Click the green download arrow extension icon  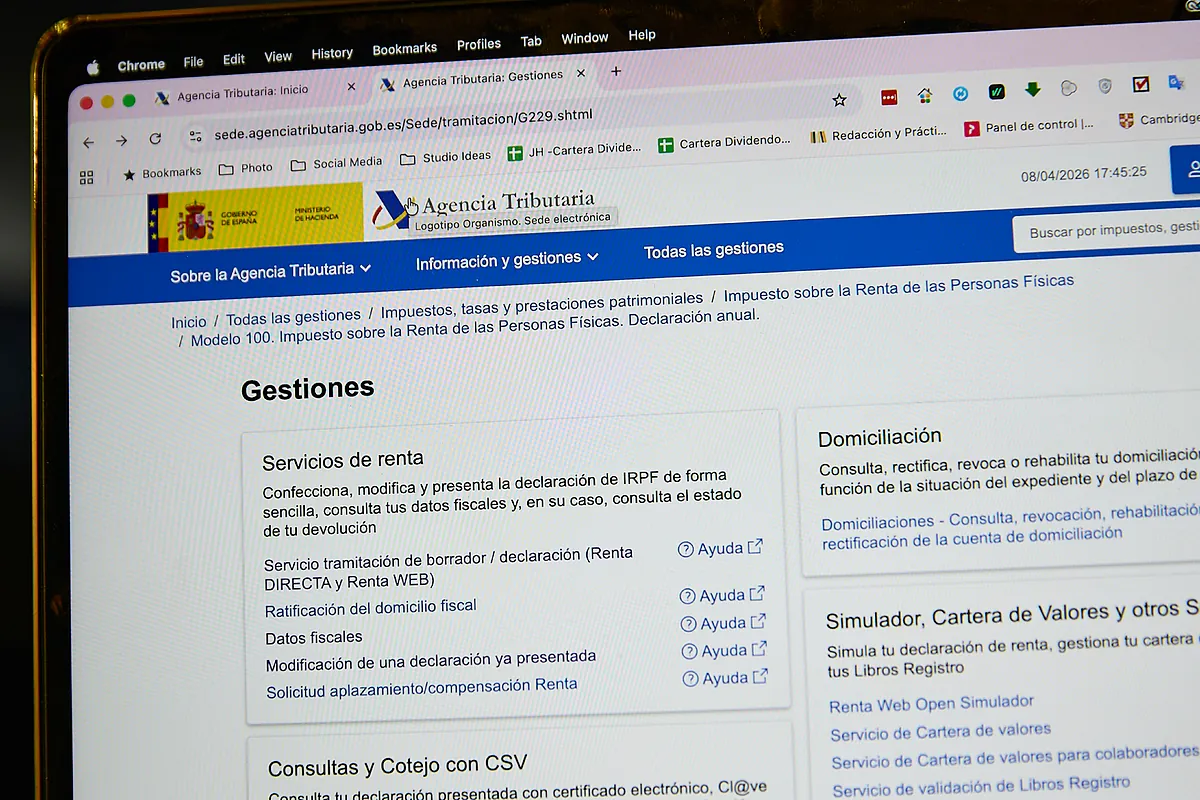(x=1033, y=89)
